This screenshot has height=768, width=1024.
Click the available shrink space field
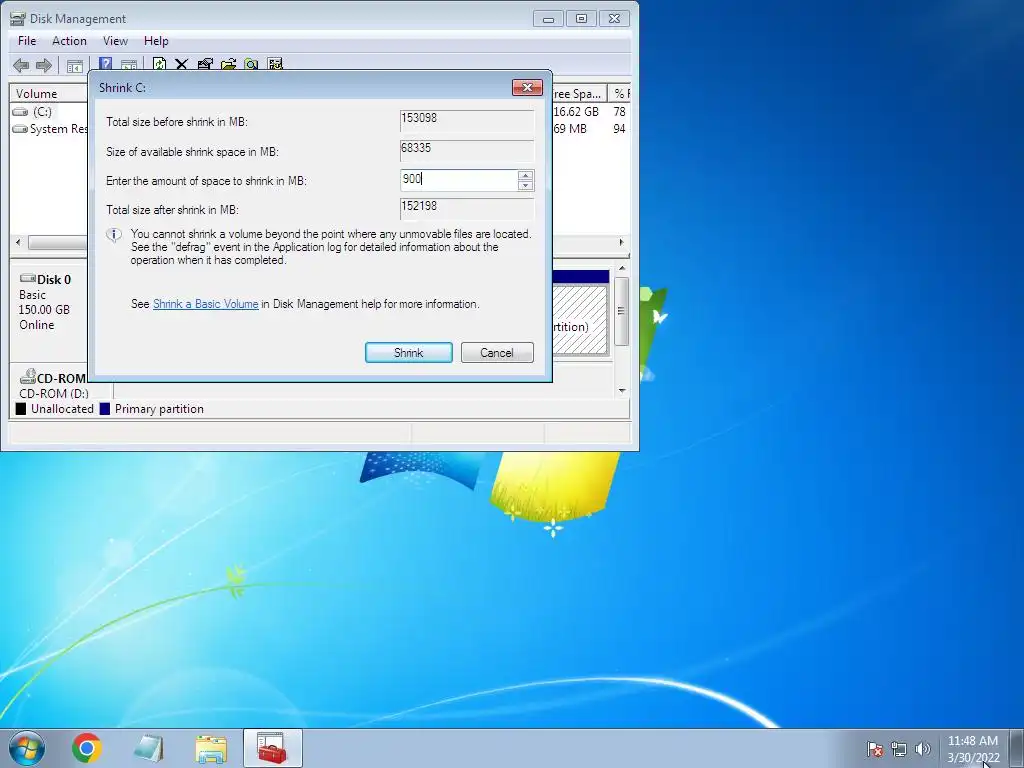pyautogui.click(x=466, y=151)
